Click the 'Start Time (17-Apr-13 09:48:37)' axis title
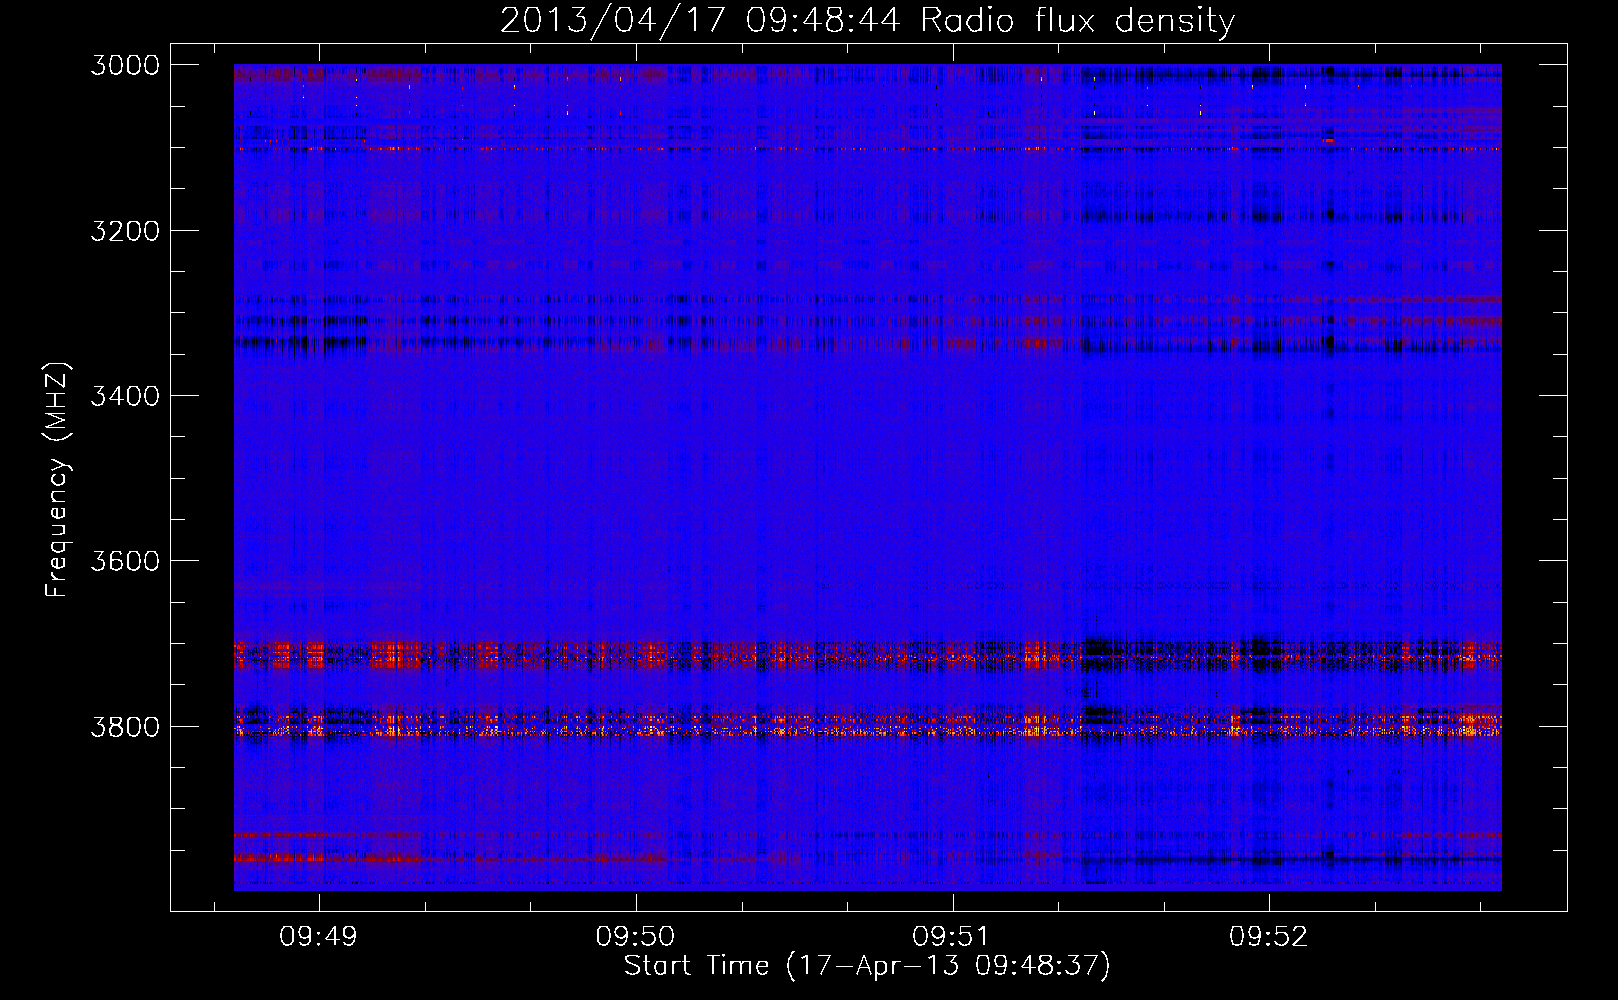 [867, 966]
